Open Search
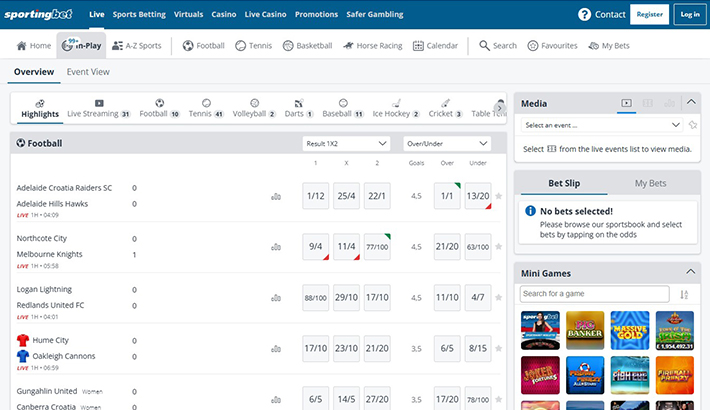 [x=498, y=46]
